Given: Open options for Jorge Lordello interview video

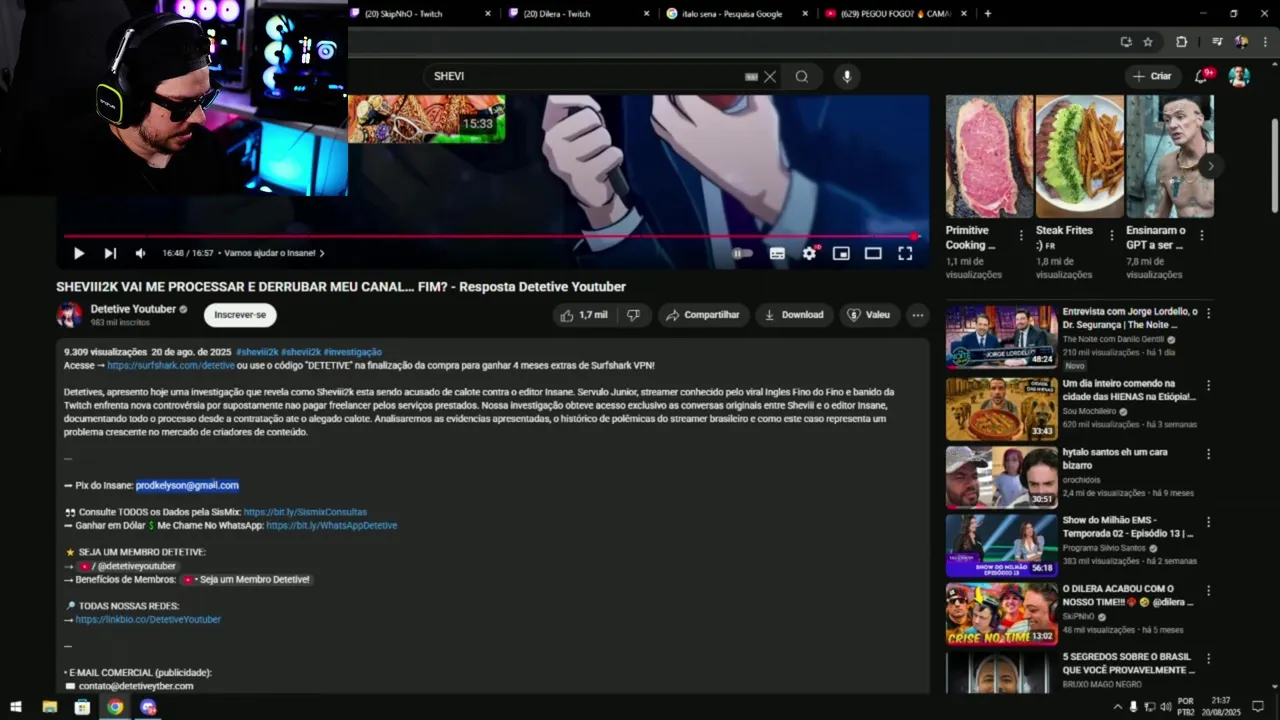Looking at the screenshot, I should click(1208, 313).
